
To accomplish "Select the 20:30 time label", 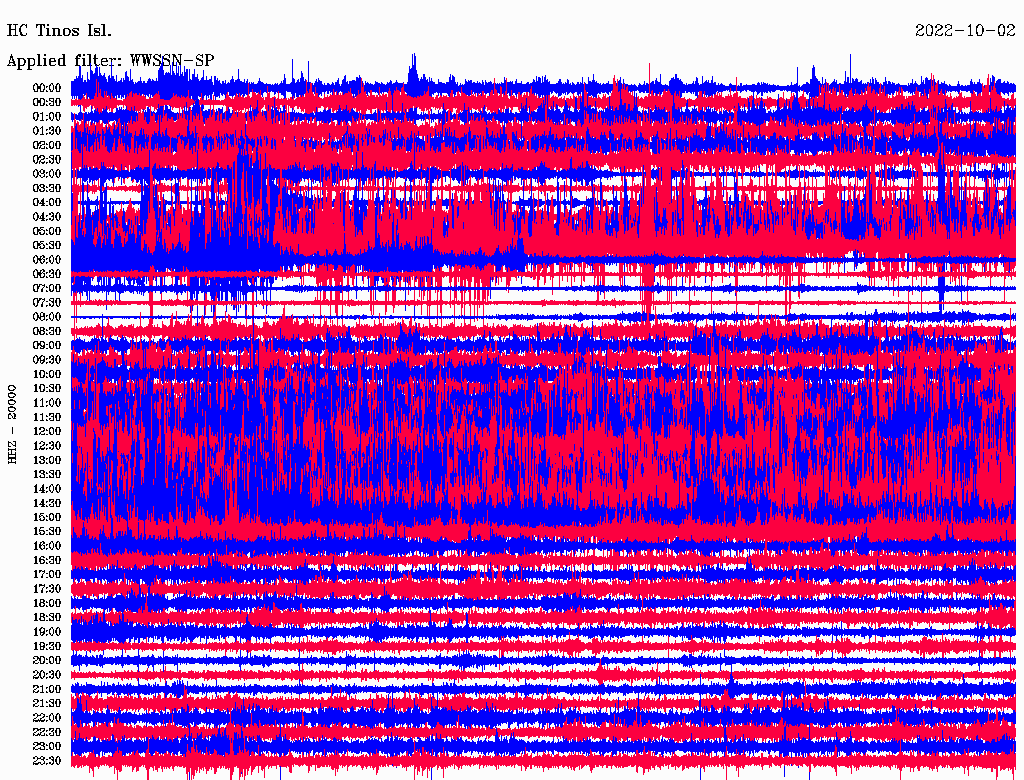I will [47, 675].
